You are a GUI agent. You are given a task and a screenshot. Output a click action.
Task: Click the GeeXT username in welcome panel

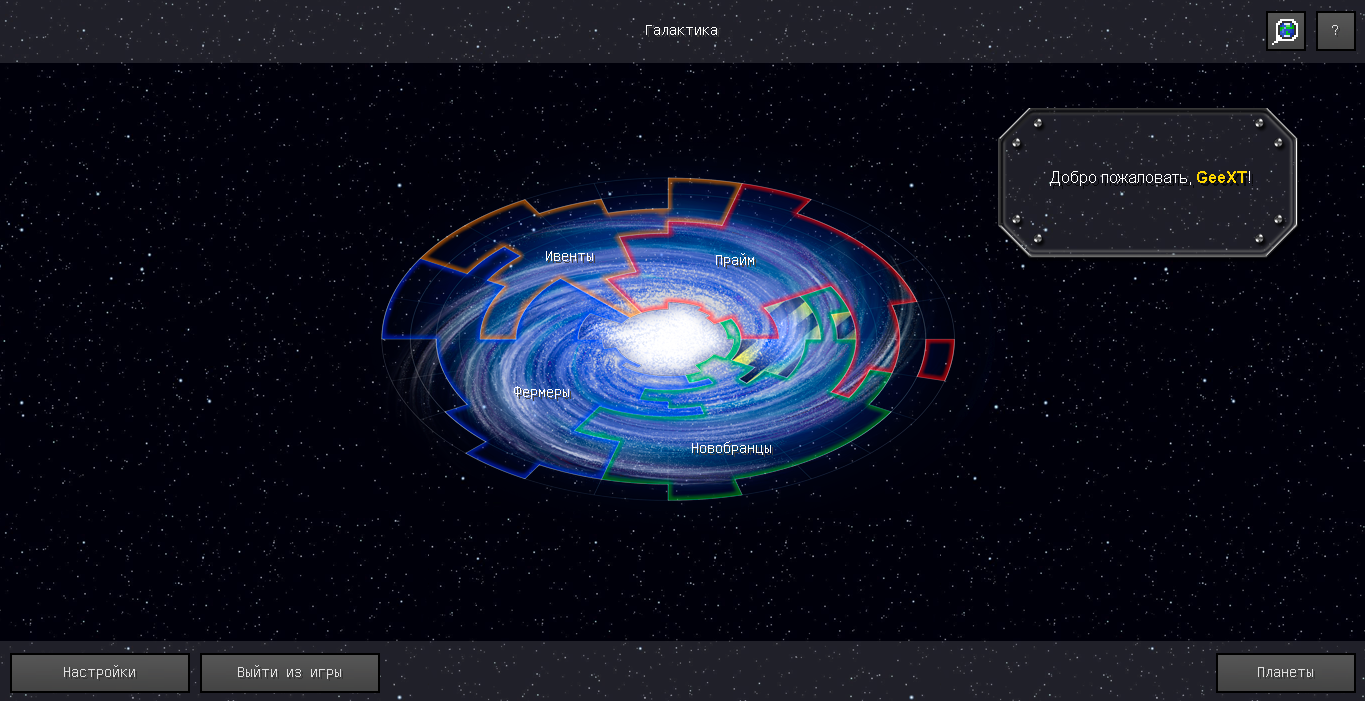[x=1221, y=177]
